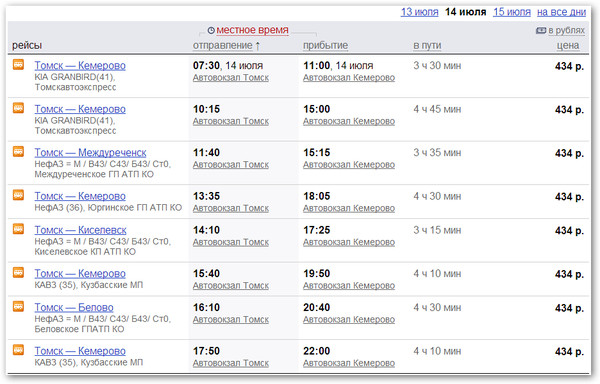Click the bus icon beside the Томск — Киселевск route
Viewport: 600px width, 384px height.
18,229
